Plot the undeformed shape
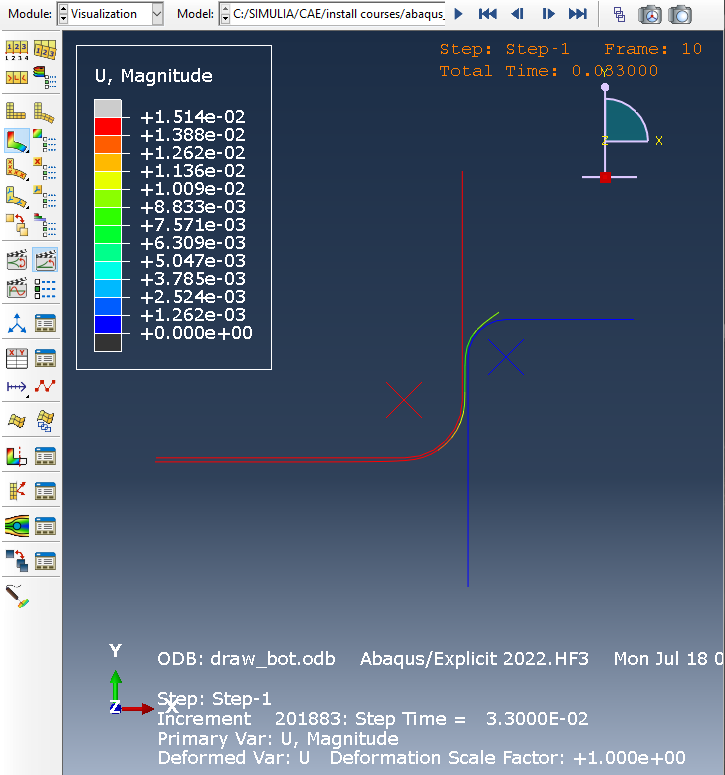 pyautogui.click(x=17, y=112)
